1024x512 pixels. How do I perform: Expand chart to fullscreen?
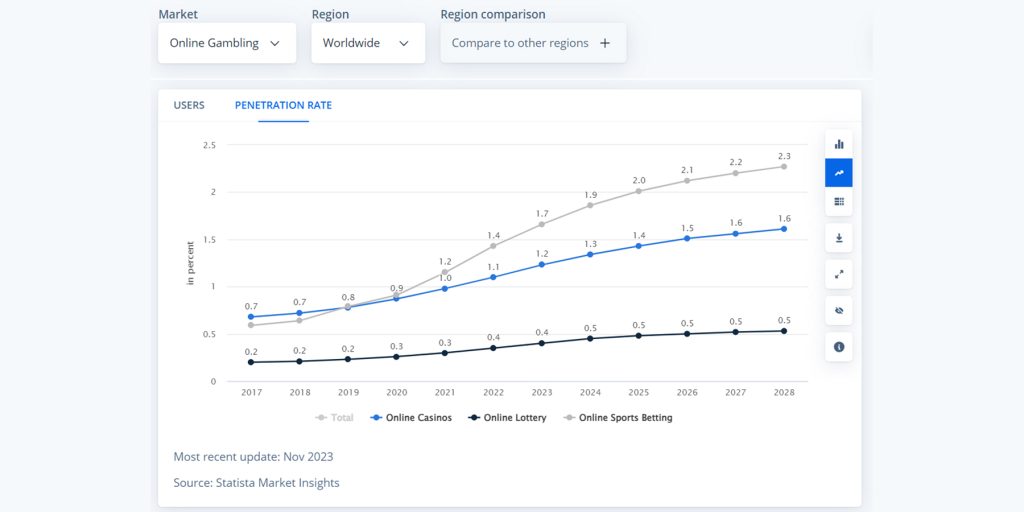tap(839, 274)
